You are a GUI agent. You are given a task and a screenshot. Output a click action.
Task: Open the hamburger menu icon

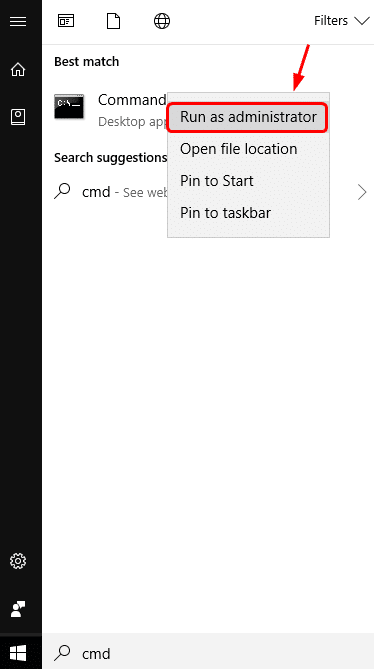18,21
